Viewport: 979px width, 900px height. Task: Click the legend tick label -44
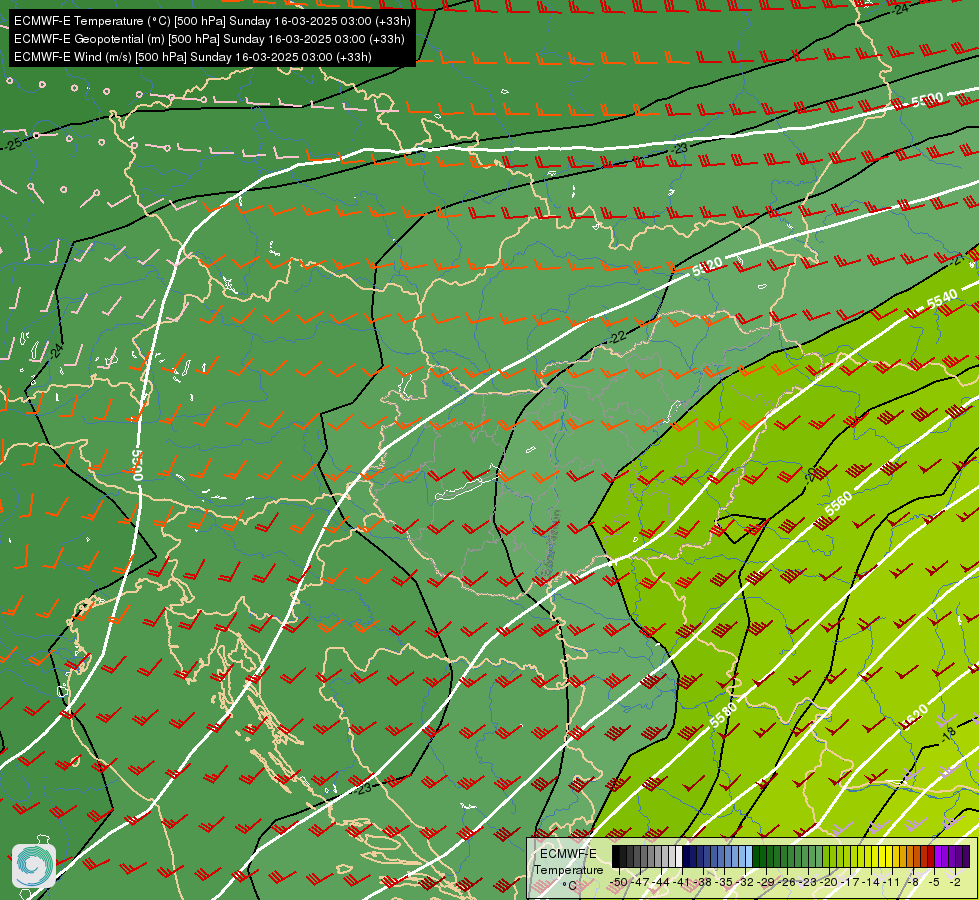point(660,882)
